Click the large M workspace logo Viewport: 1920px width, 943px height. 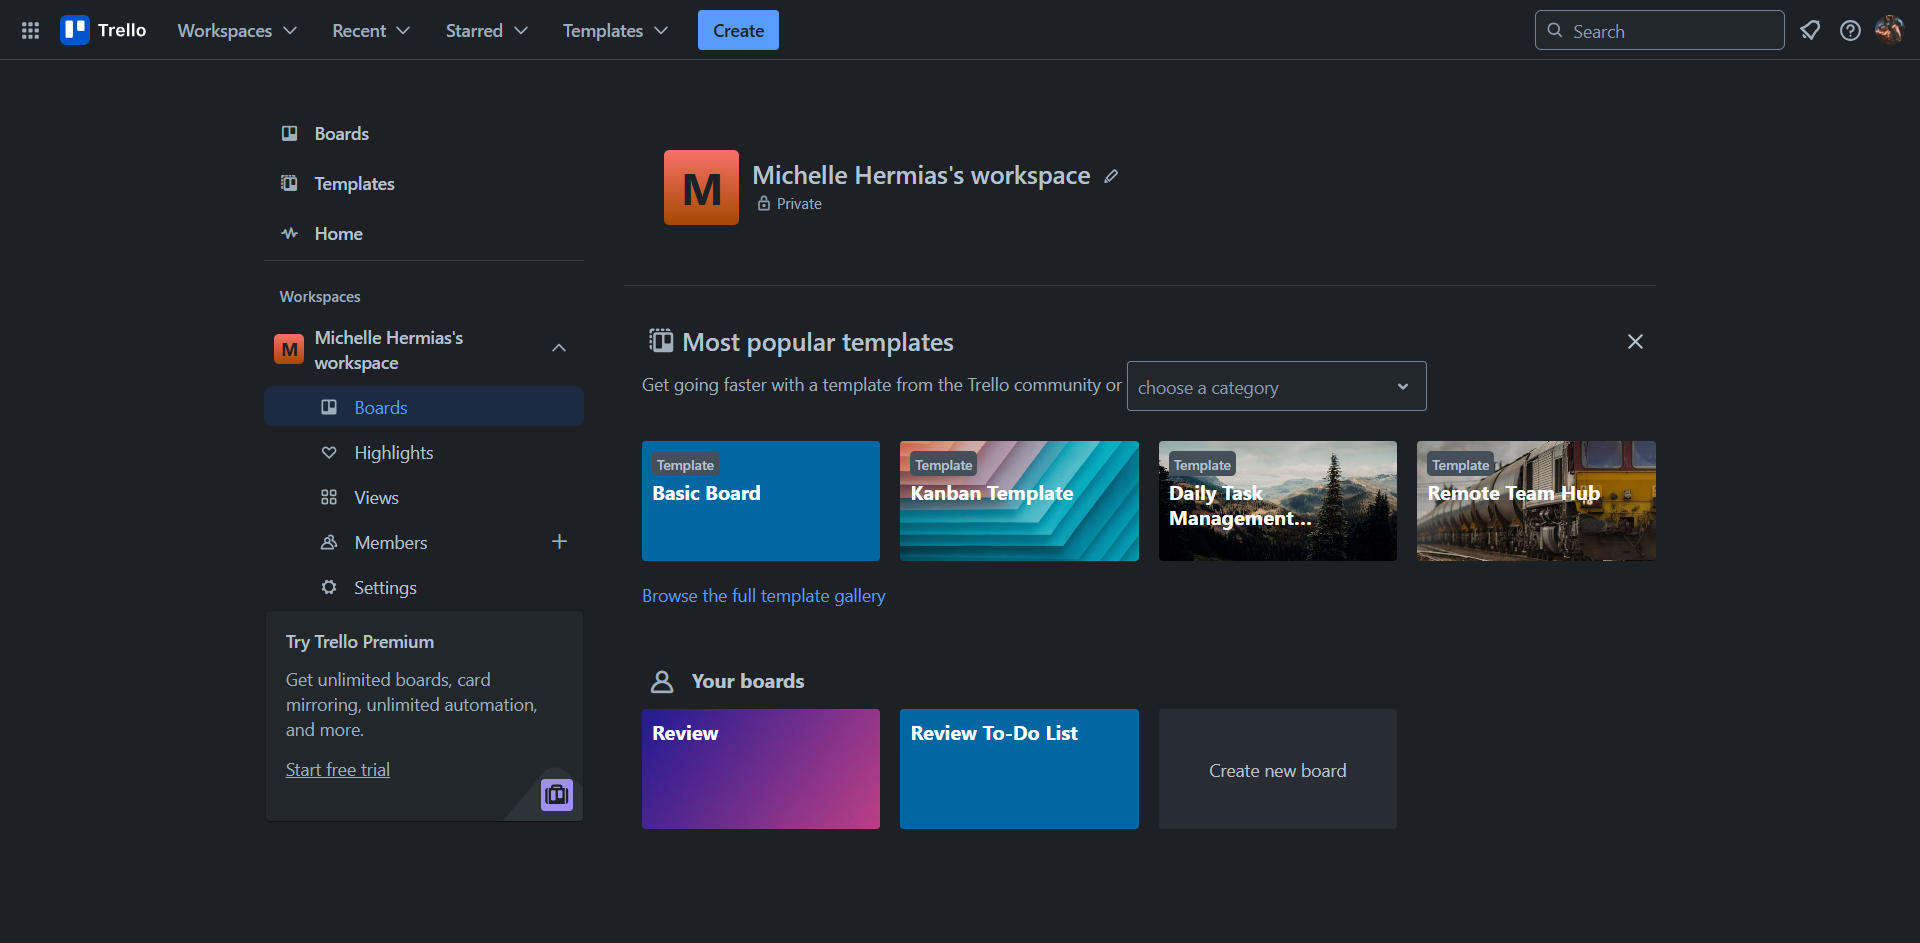tap(701, 187)
